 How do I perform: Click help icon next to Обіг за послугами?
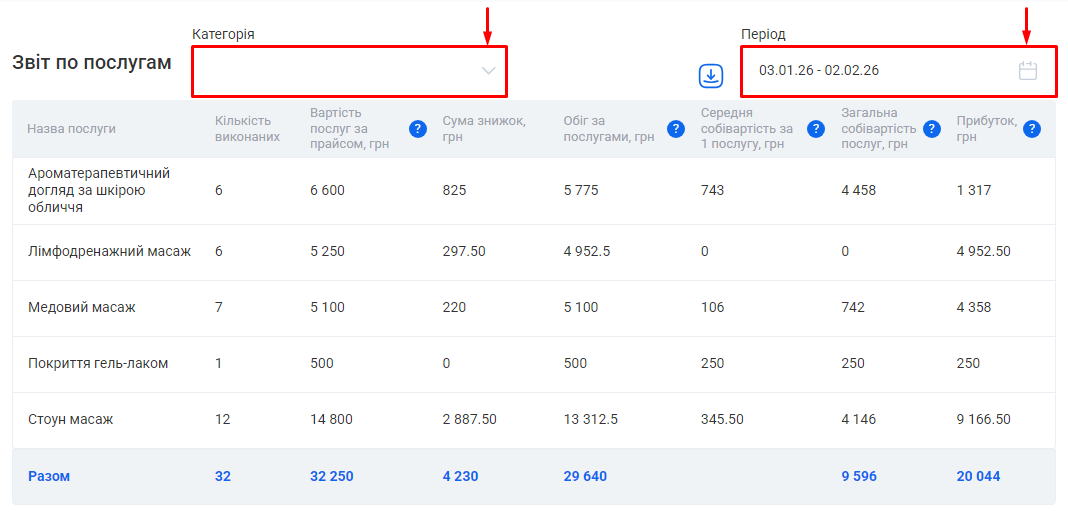(675, 129)
